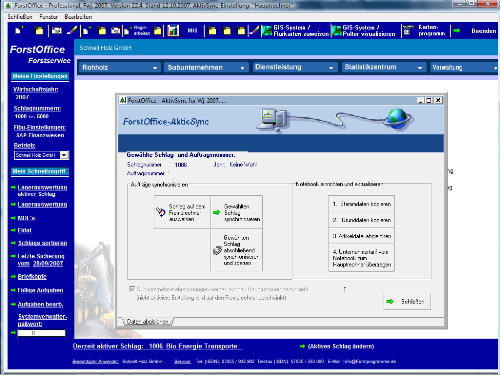Viewport: 500px width, 375px height.
Task: Click the green Beenden arrow icon
Action: pyautogui.click(x=457, y=31)
